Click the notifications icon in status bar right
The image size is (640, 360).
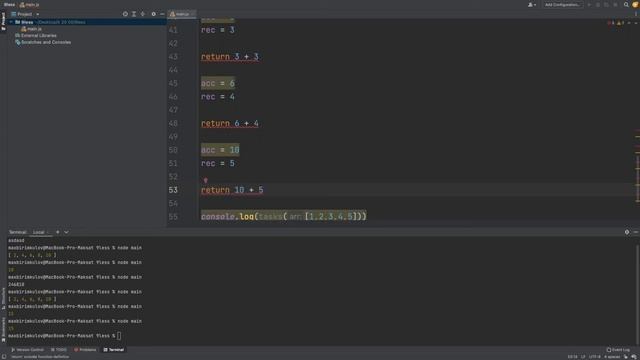click(x=634, y=356)
